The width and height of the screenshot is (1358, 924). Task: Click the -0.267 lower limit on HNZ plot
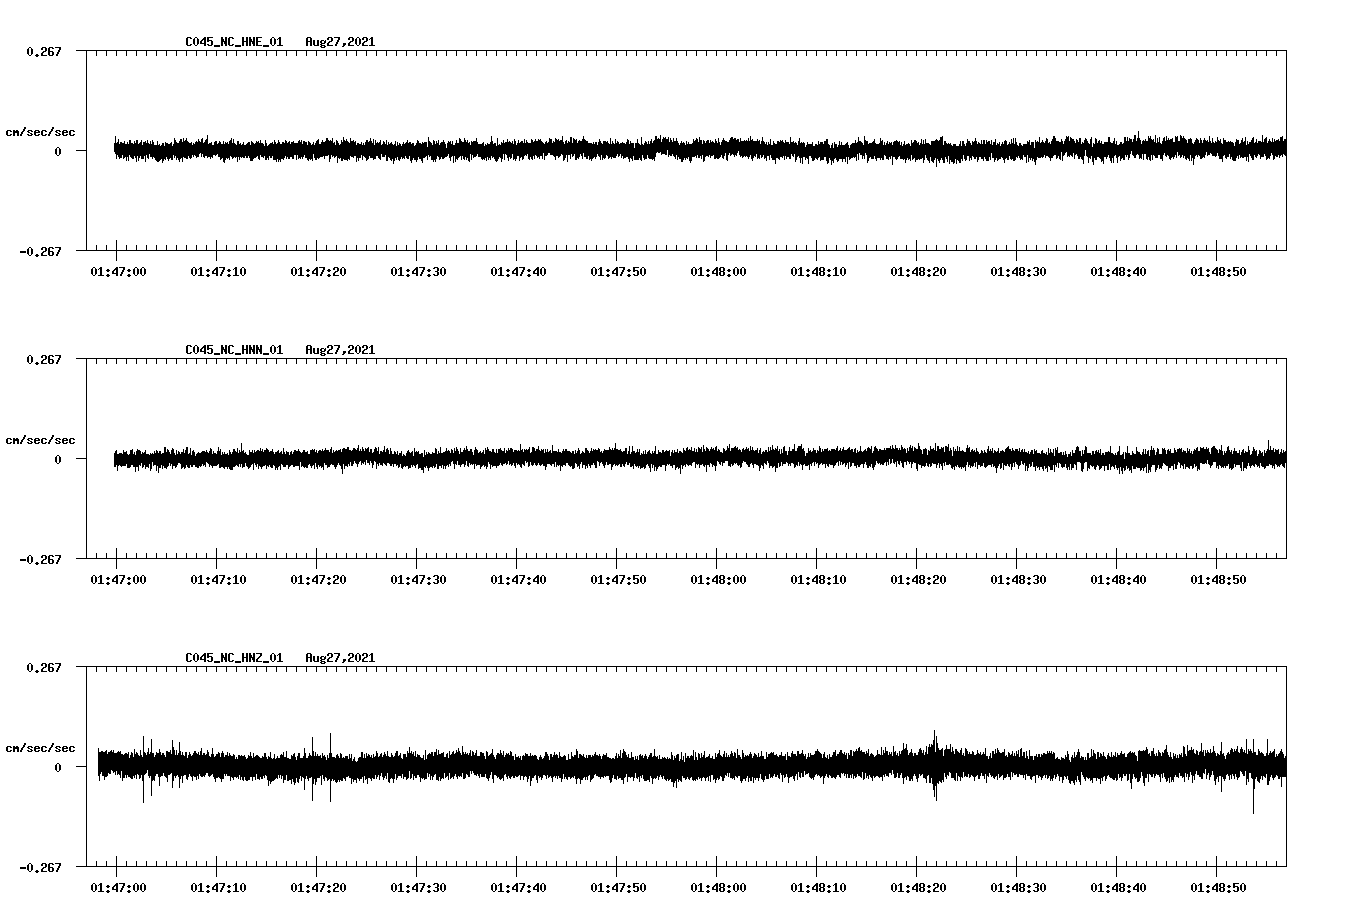(40, 867)
